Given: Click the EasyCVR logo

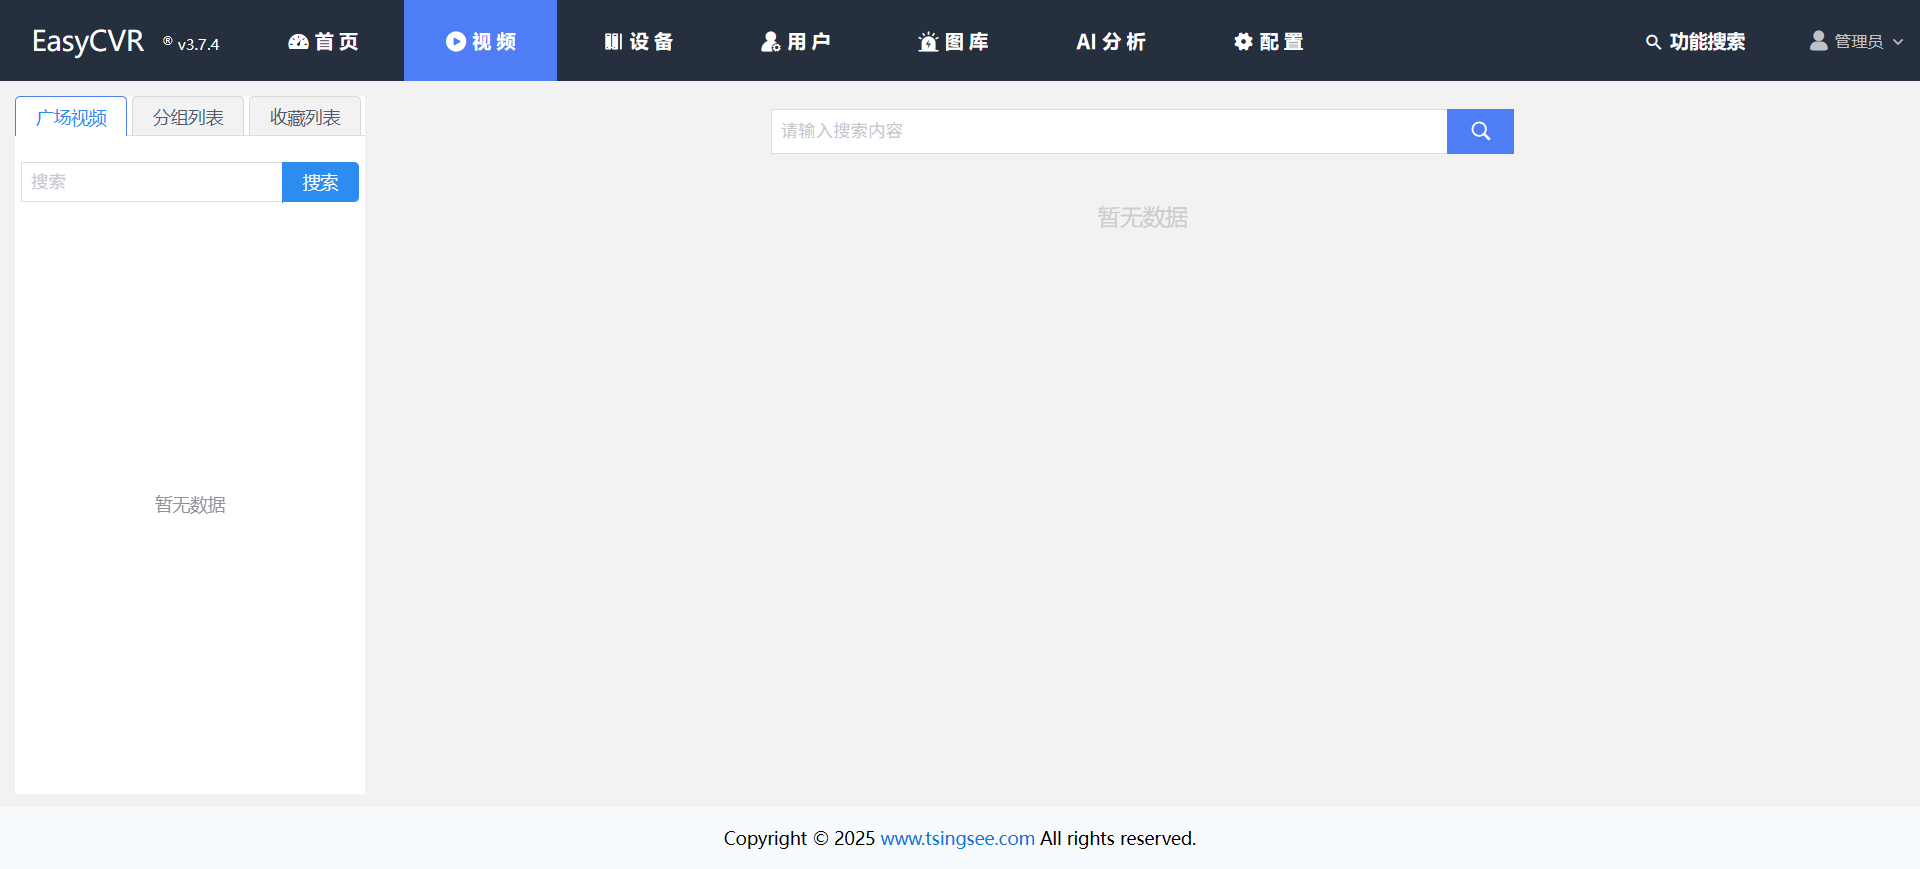Looking at the screenshot, I should [x=88, y=42].
